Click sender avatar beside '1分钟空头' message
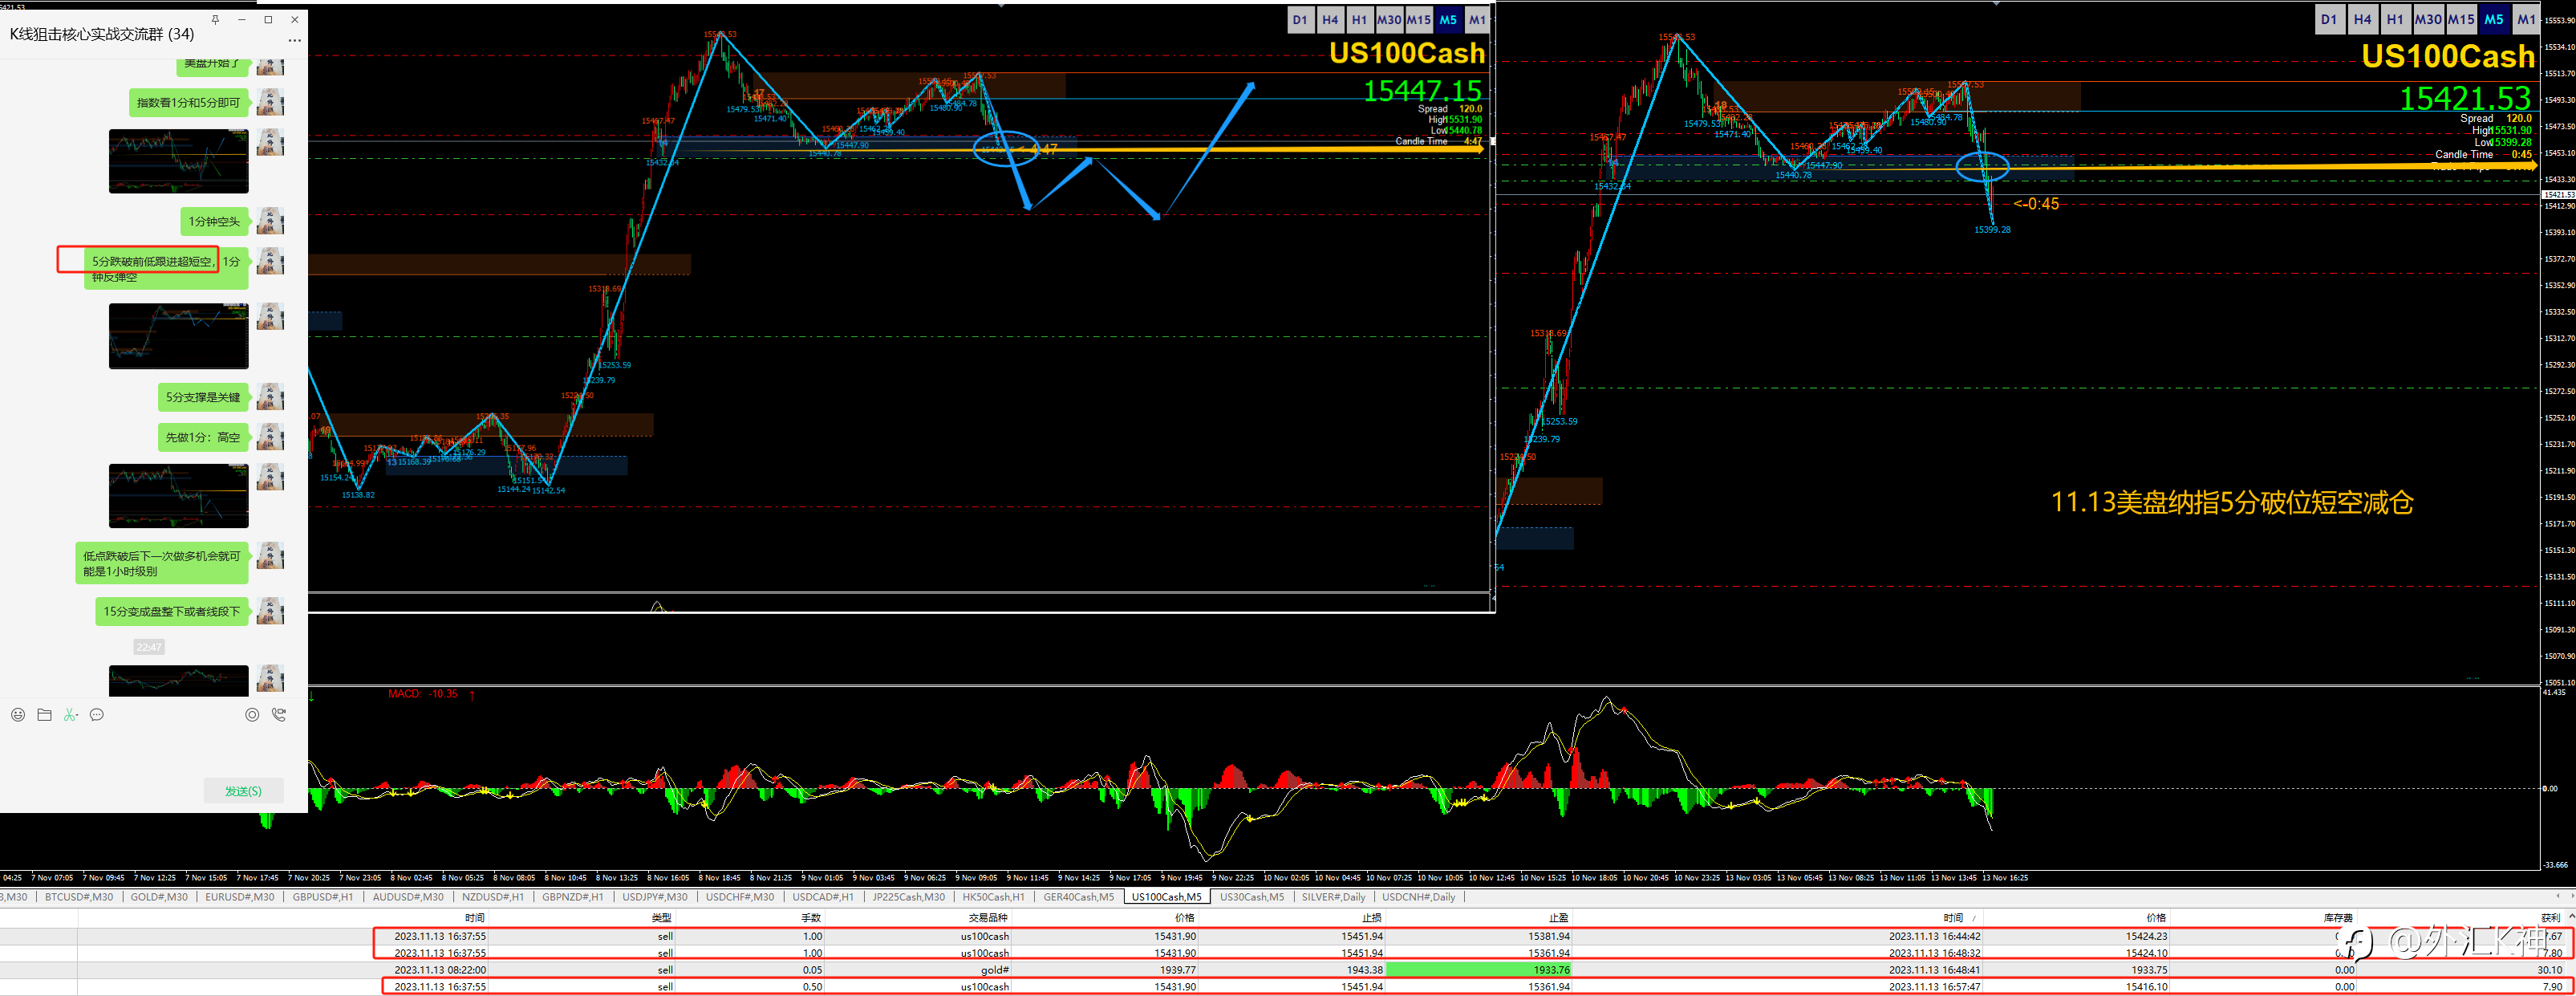The image size is (2576, 996). click(270, 221)
